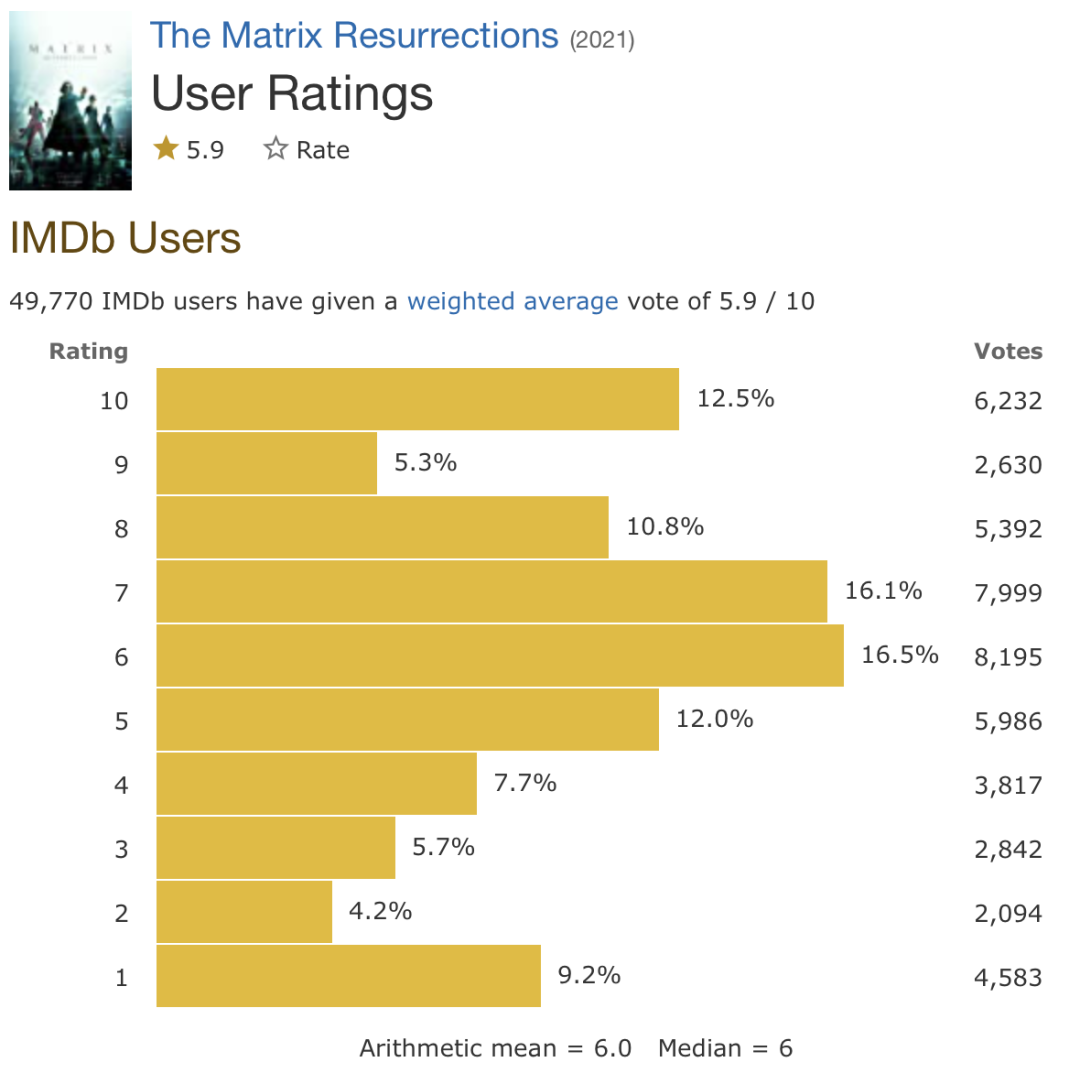
Task: Click The Matrix Resurrections poster thumbnail
Action: tap(70, 101)
